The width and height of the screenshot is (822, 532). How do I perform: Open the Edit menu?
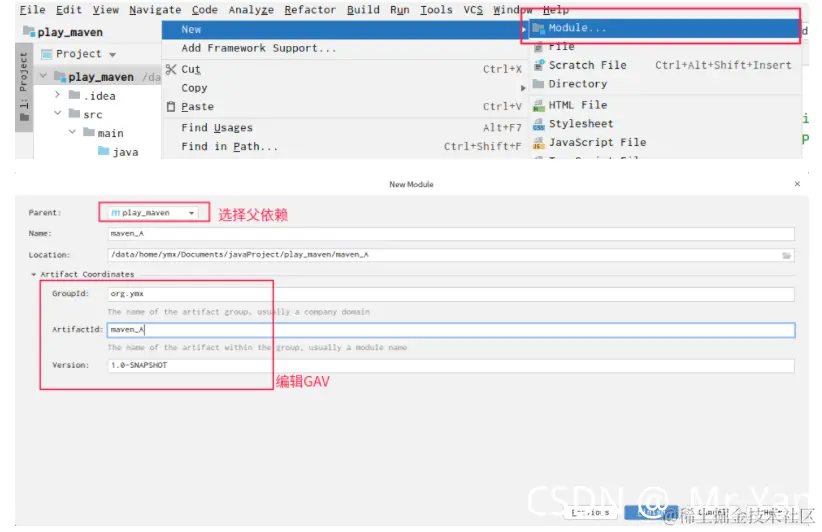click(x=69, y=9)
